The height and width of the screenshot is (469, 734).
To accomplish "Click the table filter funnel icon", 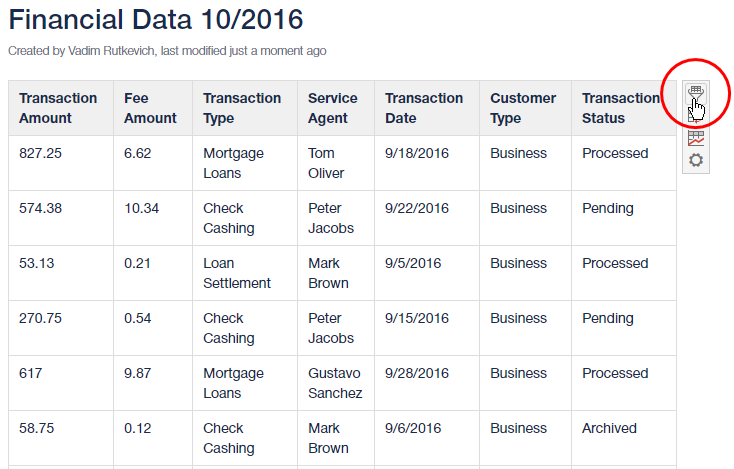I will tap(696, 93).
